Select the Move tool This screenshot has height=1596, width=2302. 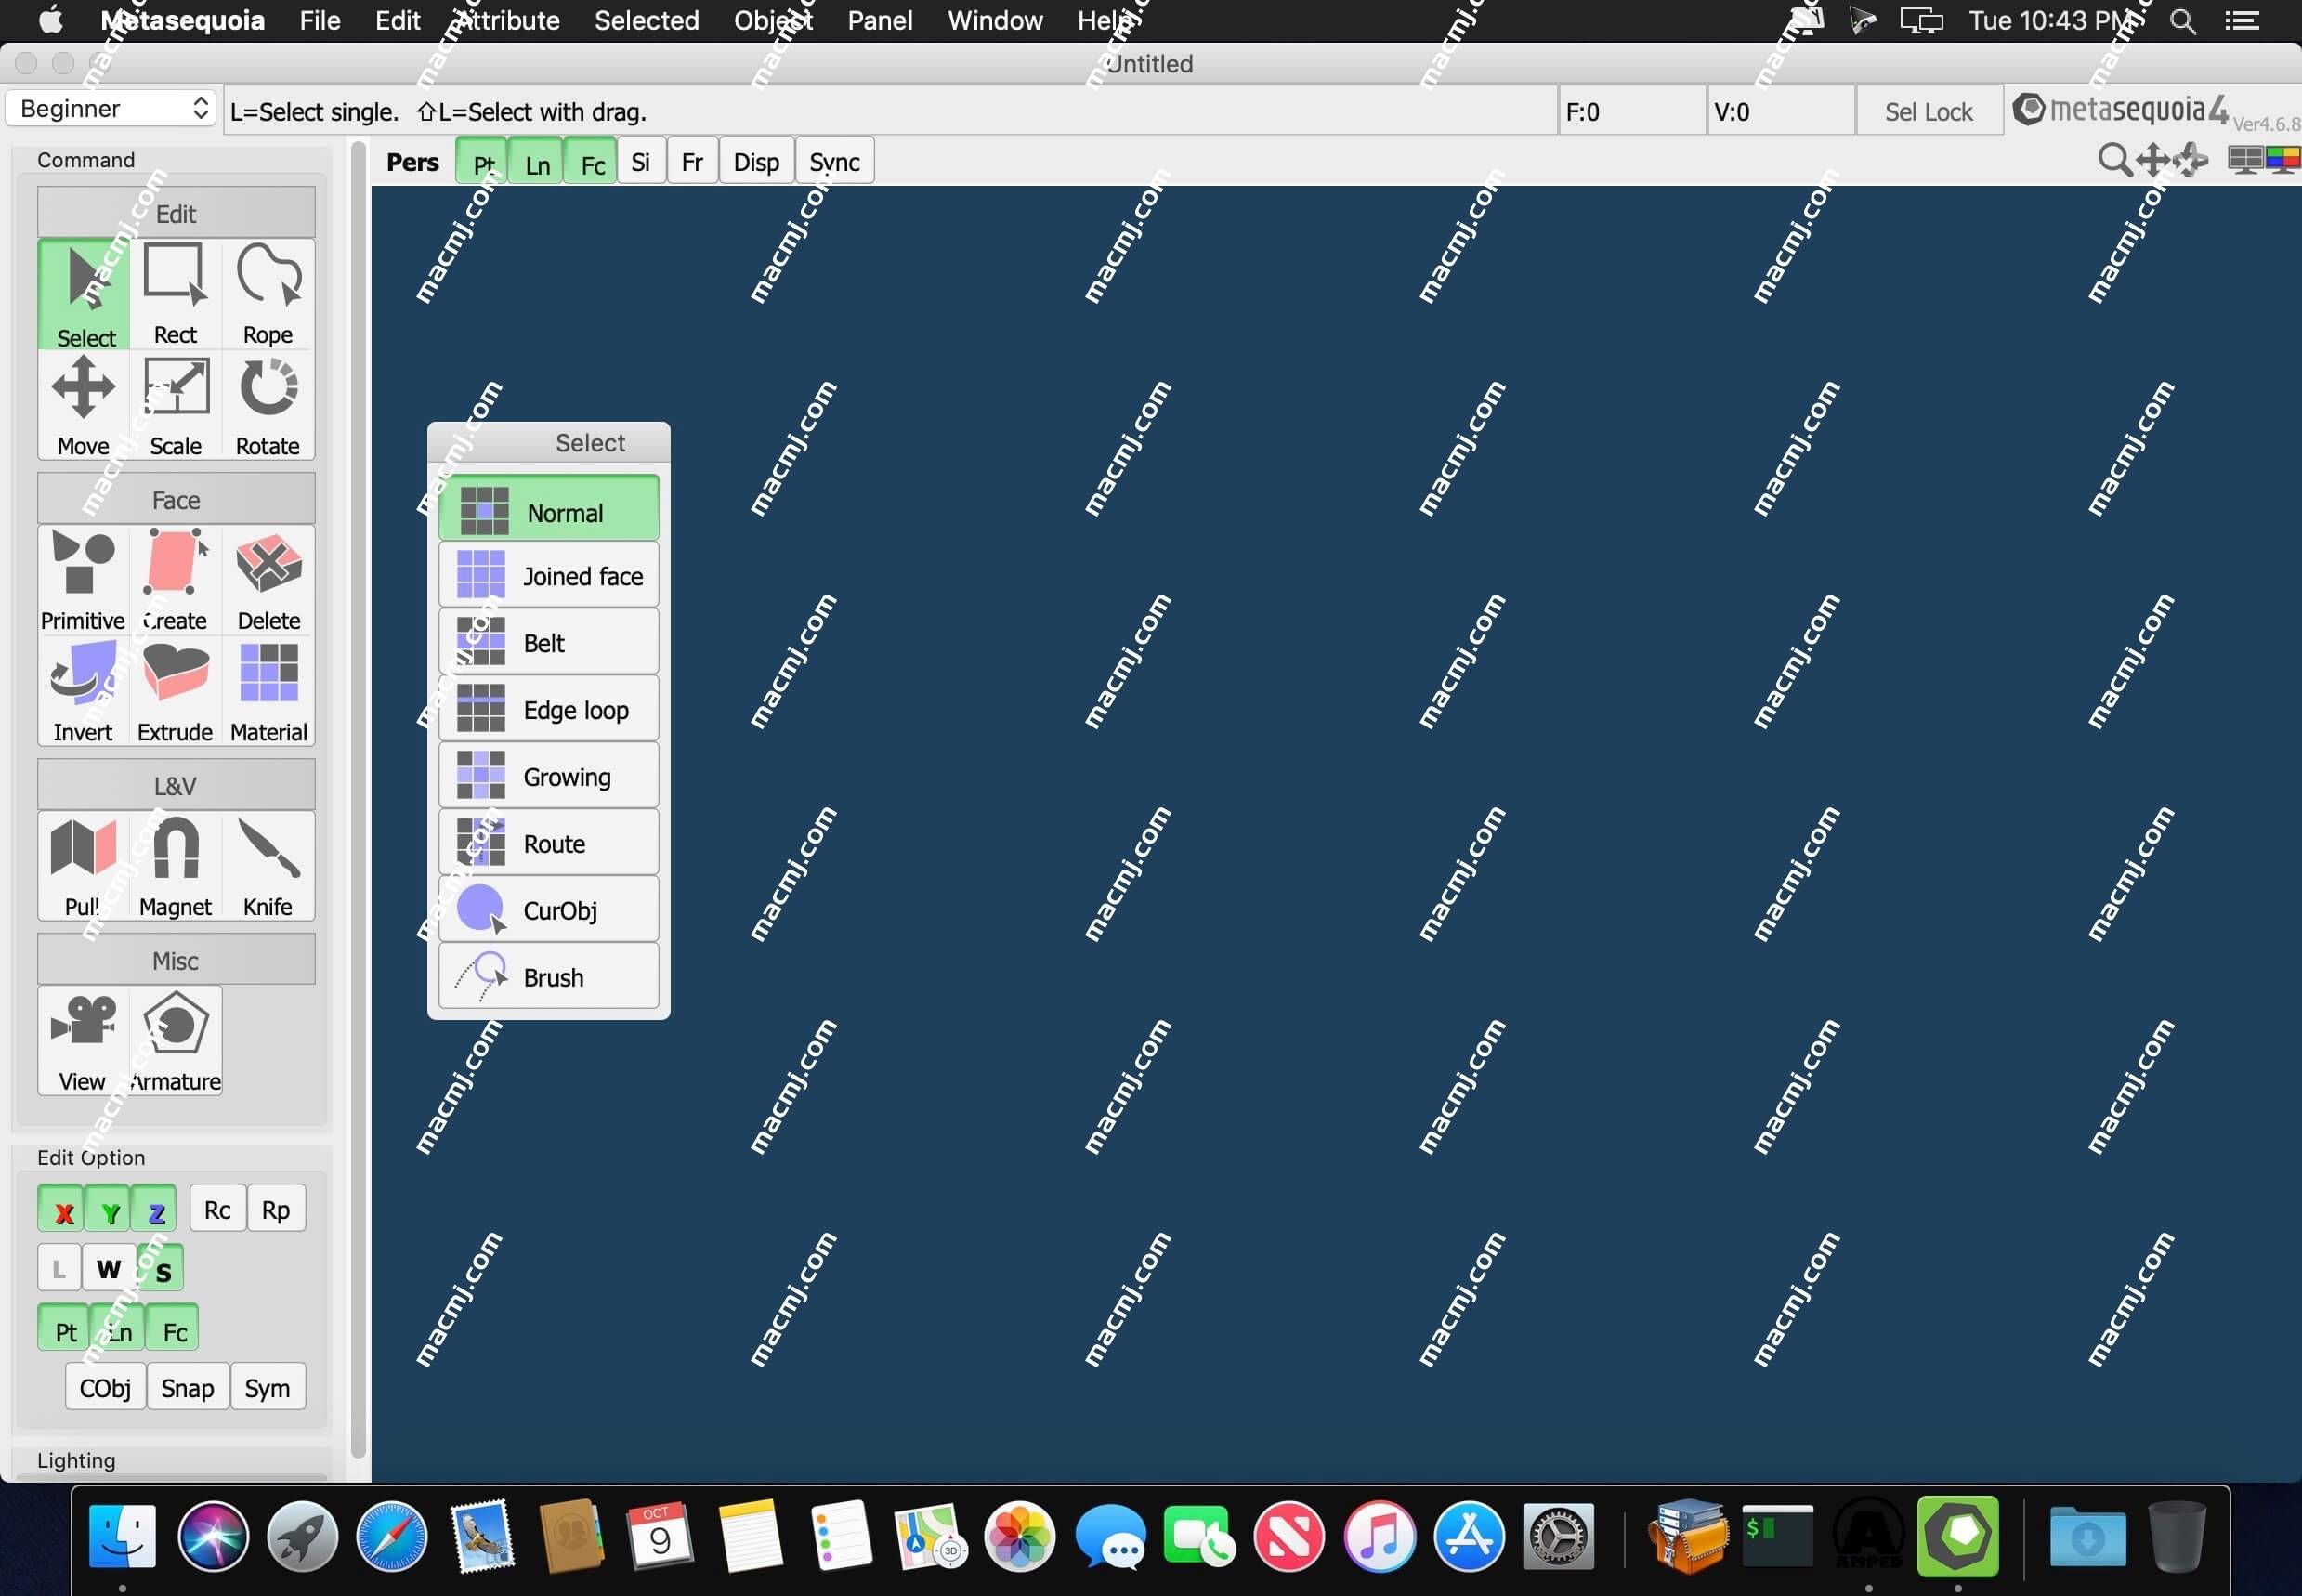[81, 406]
